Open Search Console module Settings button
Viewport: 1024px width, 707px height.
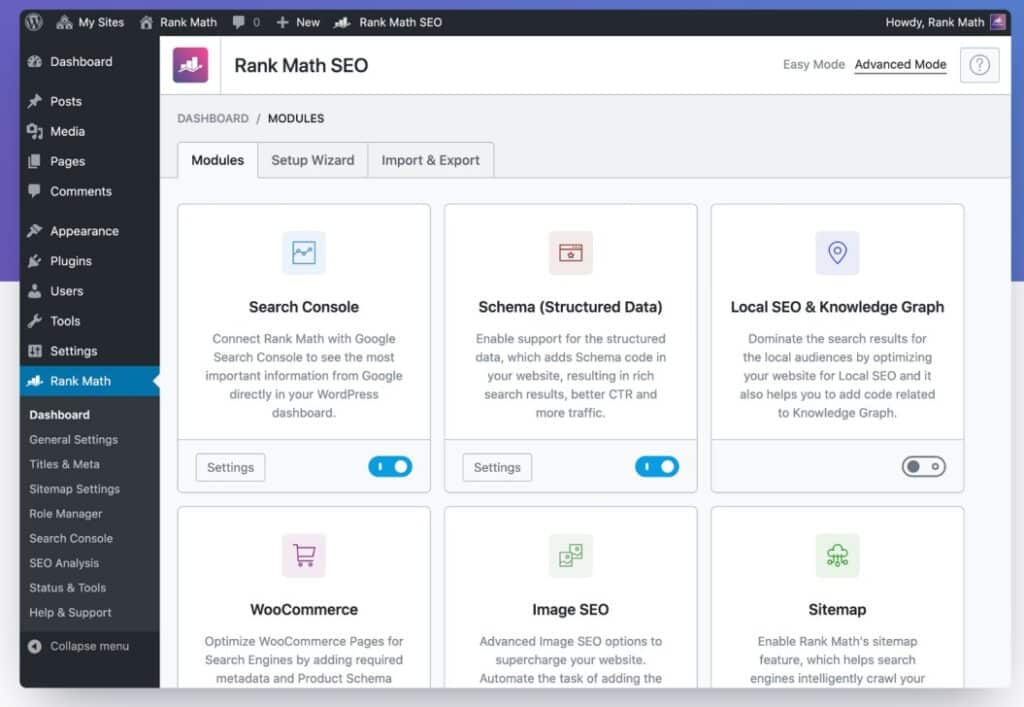coord(230,467)
